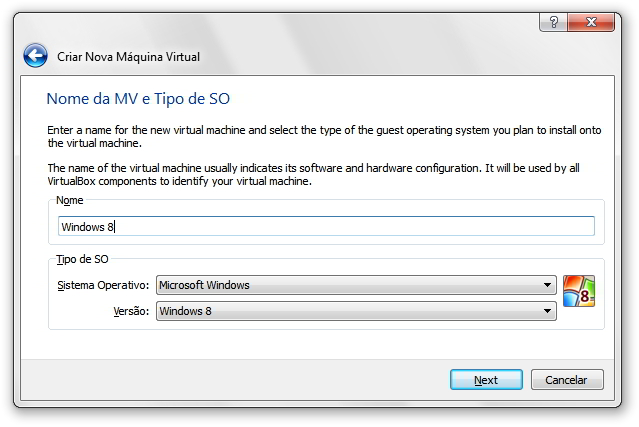Expand the arrow beside Microsoft Windows
The height and width of the screenshot is (427, 639).
(547, 285)
